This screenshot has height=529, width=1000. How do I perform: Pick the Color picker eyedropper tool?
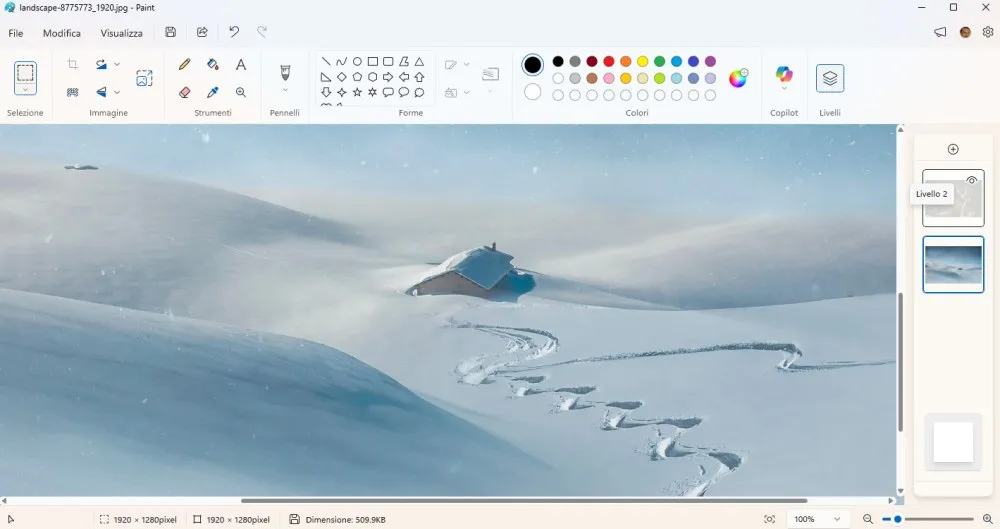[x=213, y=92]
